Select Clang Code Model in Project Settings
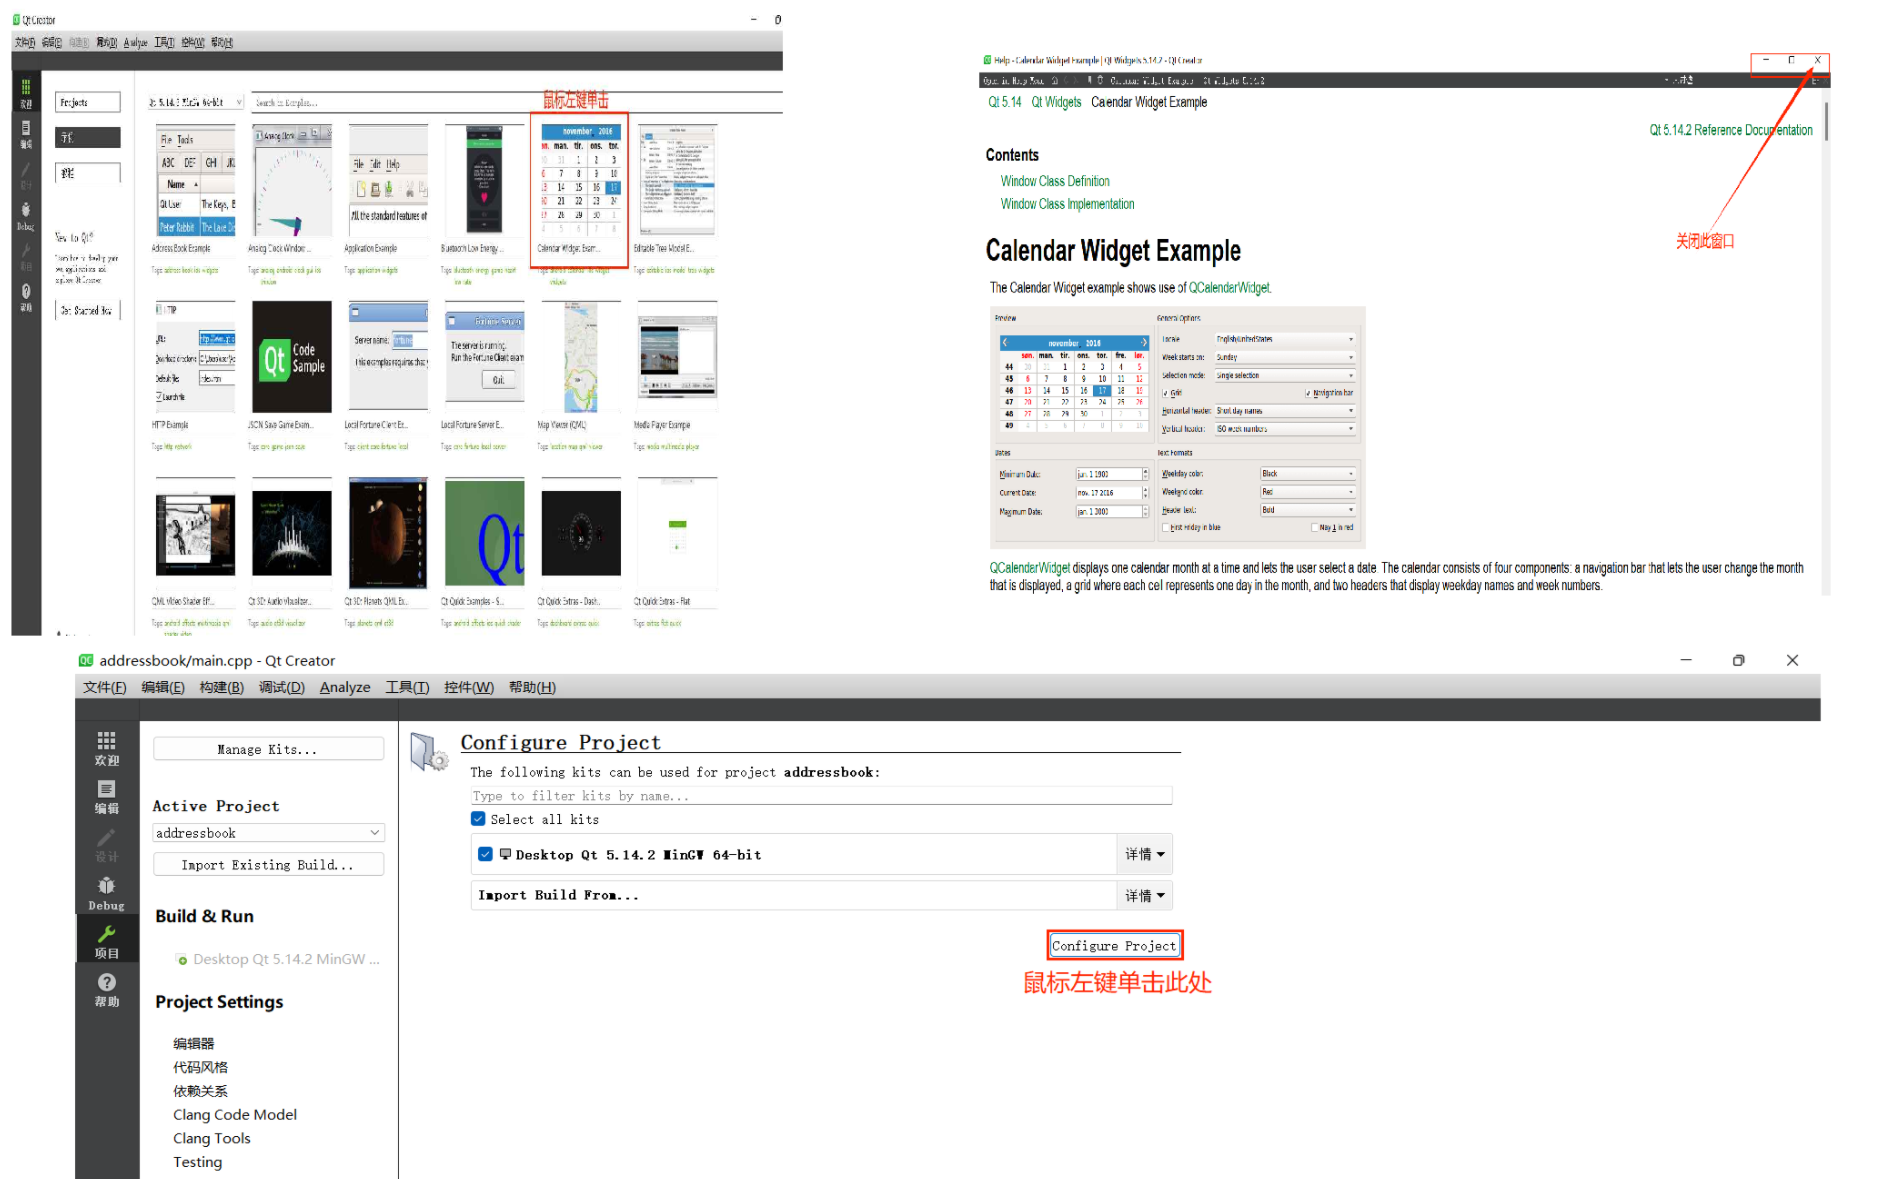Screen dimensions: 1890x1179 click(x=235, y=1114)
